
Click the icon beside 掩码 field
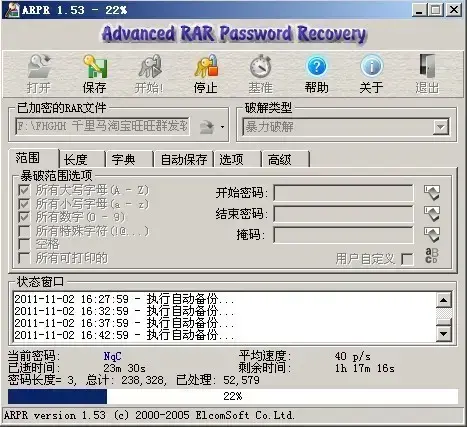click(432, 235)
